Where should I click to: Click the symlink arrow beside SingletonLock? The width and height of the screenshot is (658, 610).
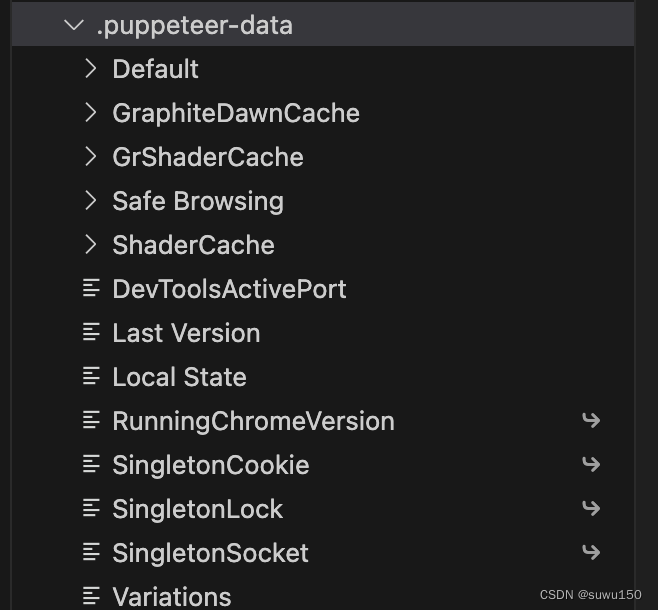coord(591,508)
